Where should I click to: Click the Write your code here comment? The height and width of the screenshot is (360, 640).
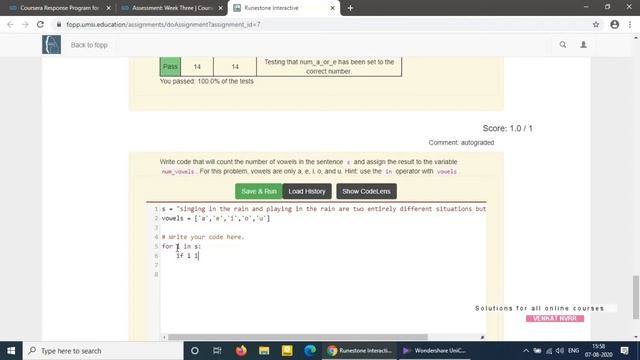tap(203, 237)
